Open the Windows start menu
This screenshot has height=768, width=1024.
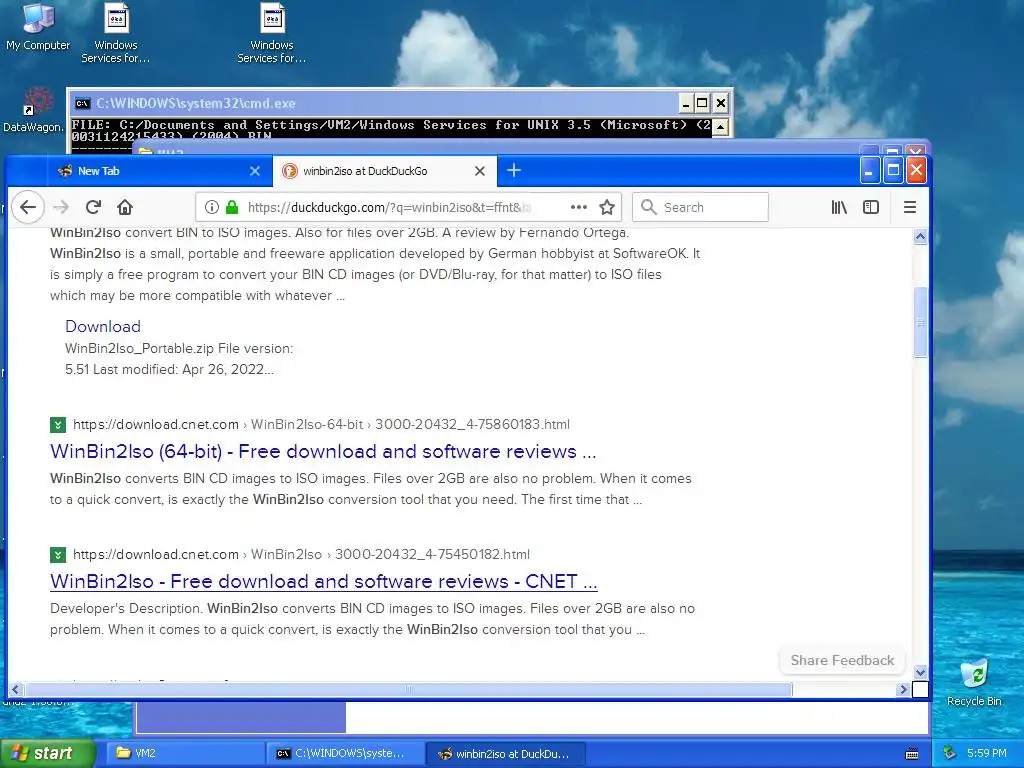point(48,753)
